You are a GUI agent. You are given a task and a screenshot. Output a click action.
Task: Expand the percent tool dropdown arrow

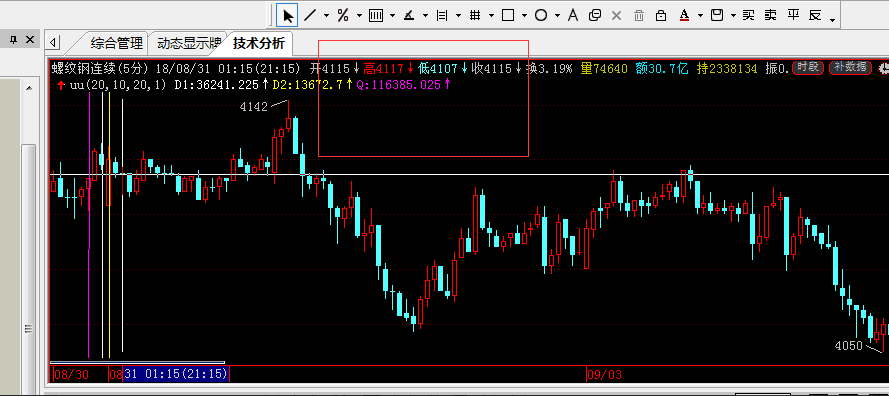coord(359,16)
